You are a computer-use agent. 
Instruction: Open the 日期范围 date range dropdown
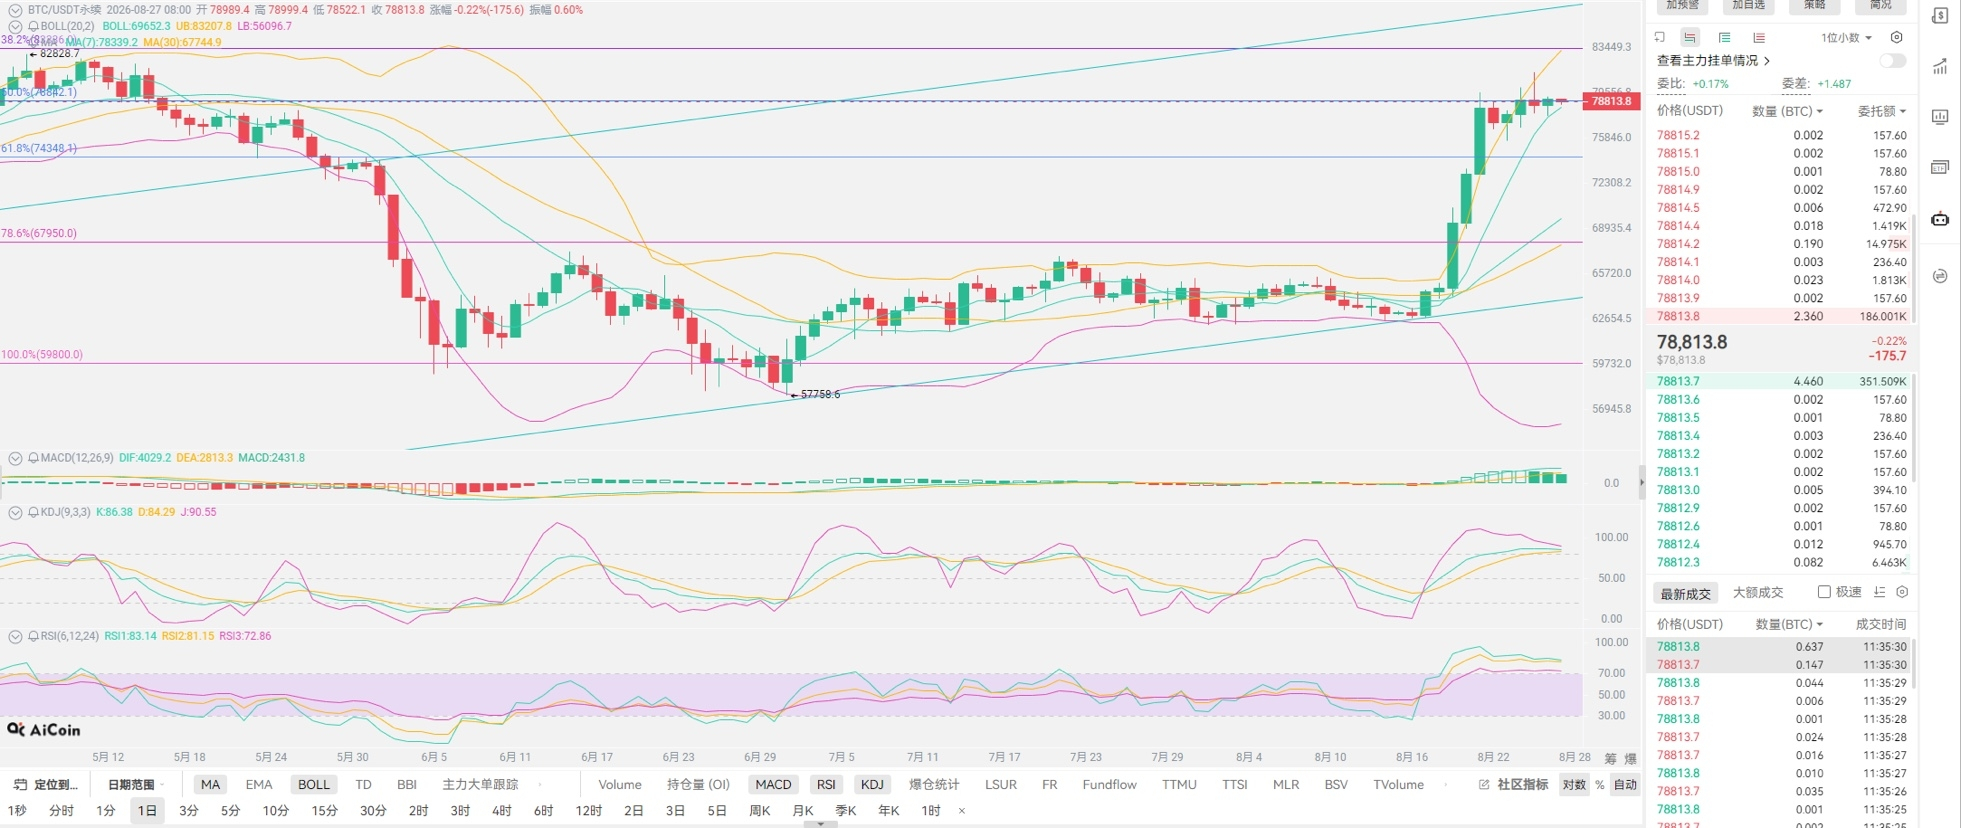(135, 785)
